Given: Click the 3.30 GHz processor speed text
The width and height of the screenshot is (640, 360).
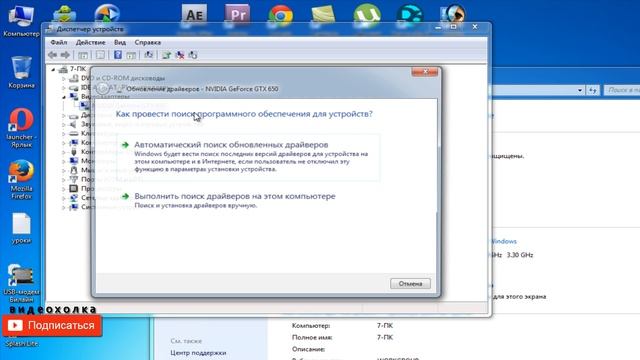Looking at the screenshot, I should point(520,255).
